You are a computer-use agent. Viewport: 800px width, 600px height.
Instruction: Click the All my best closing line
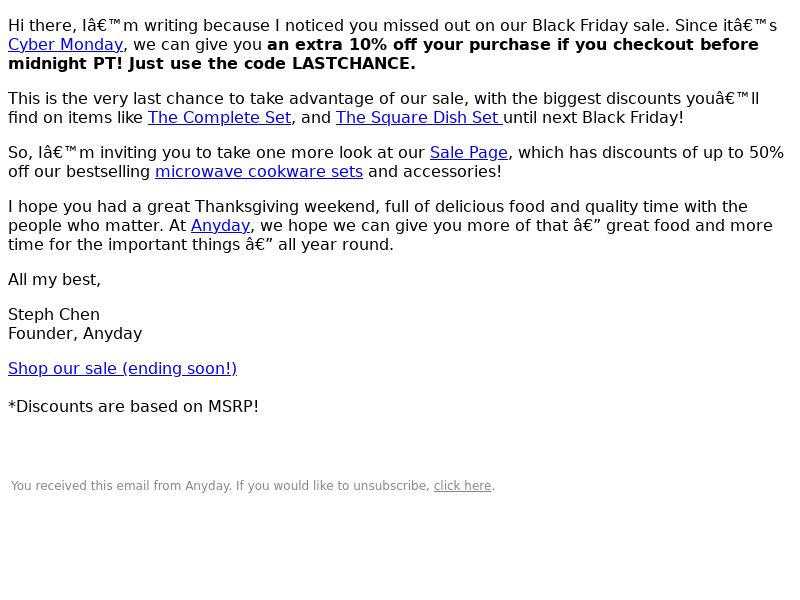click(55, 280)
